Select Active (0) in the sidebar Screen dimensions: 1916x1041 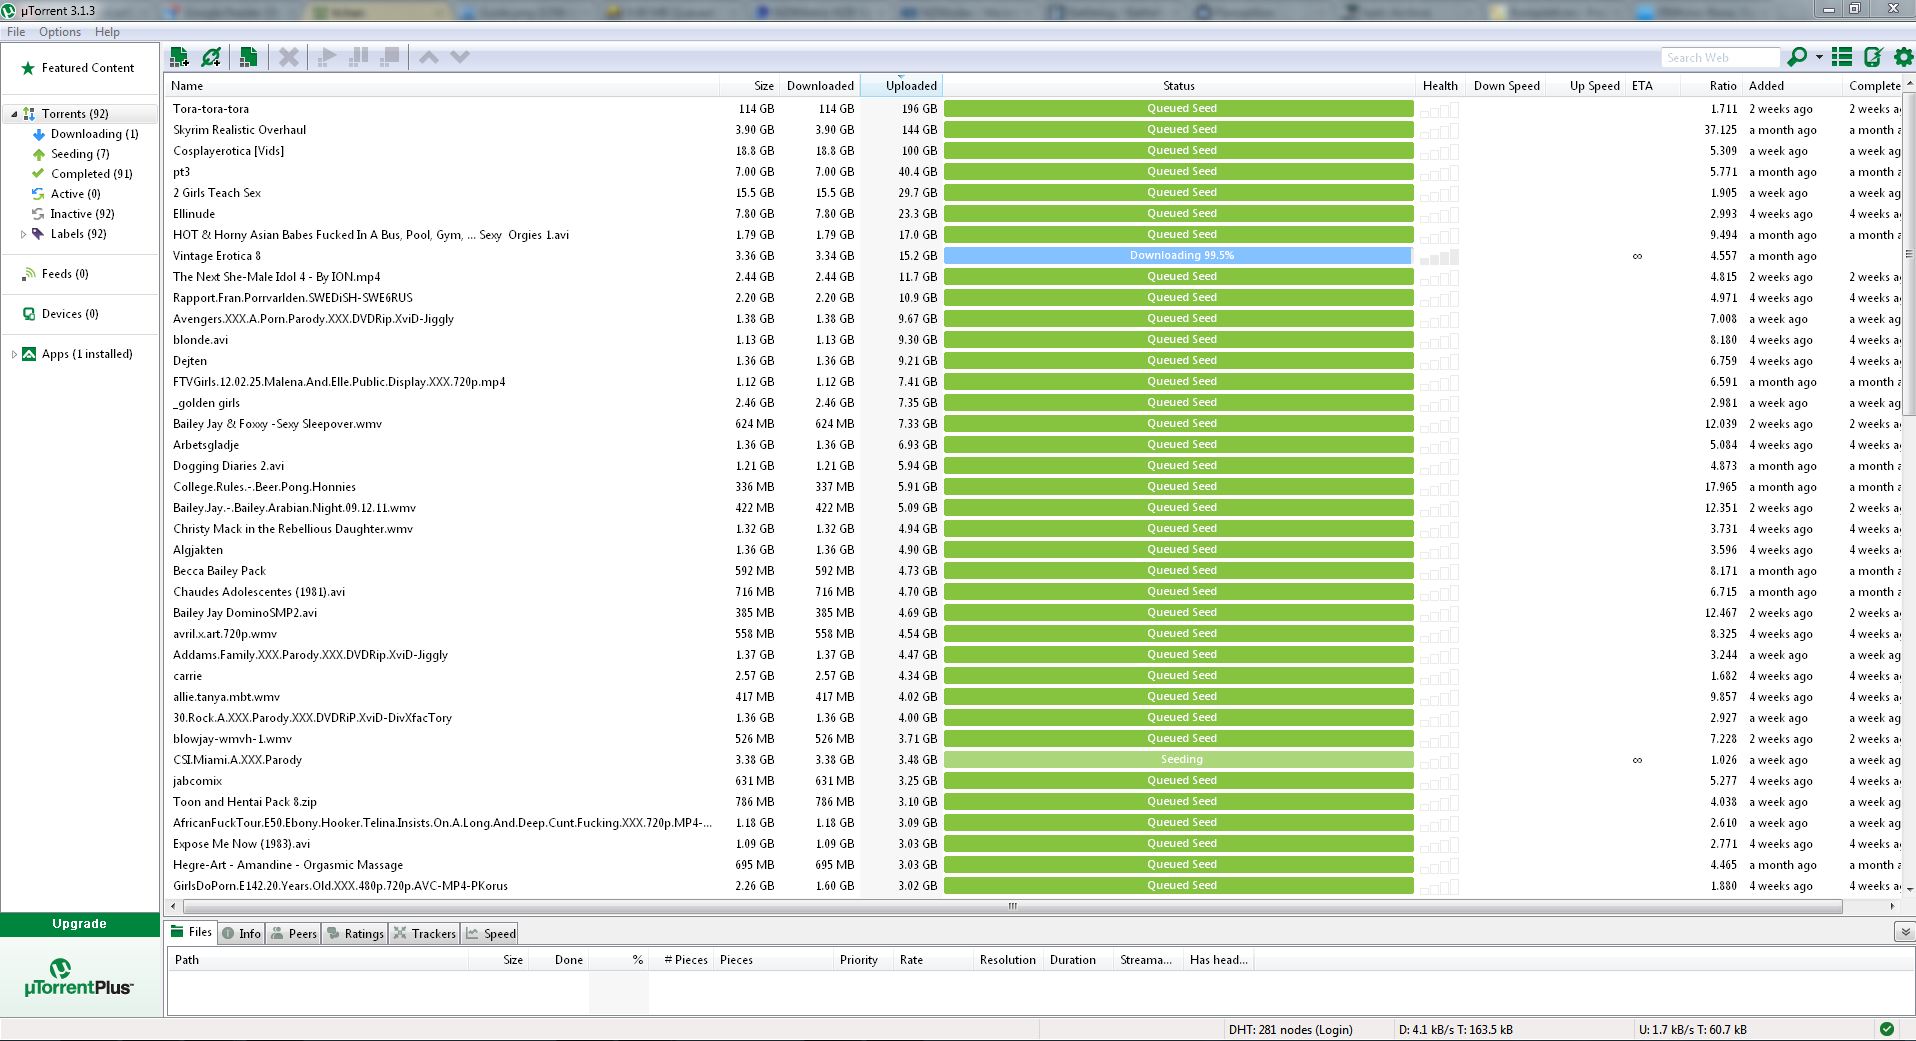tap(75, 194)
